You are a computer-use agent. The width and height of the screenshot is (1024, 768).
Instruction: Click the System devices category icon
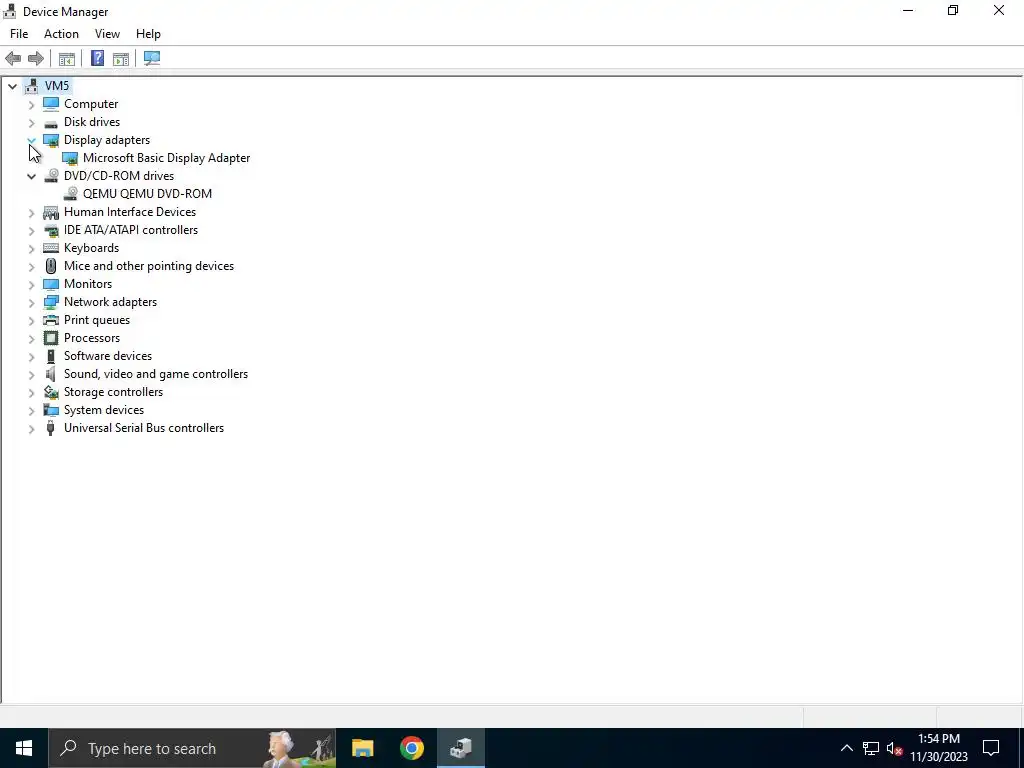coord(51,410)
